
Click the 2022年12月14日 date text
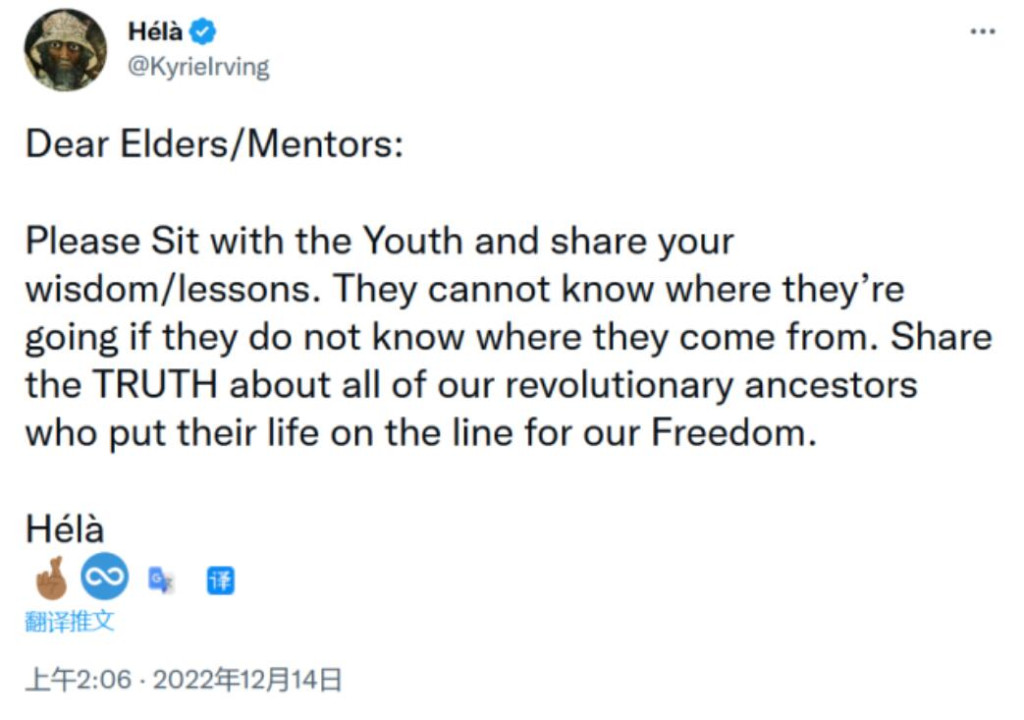248,679
